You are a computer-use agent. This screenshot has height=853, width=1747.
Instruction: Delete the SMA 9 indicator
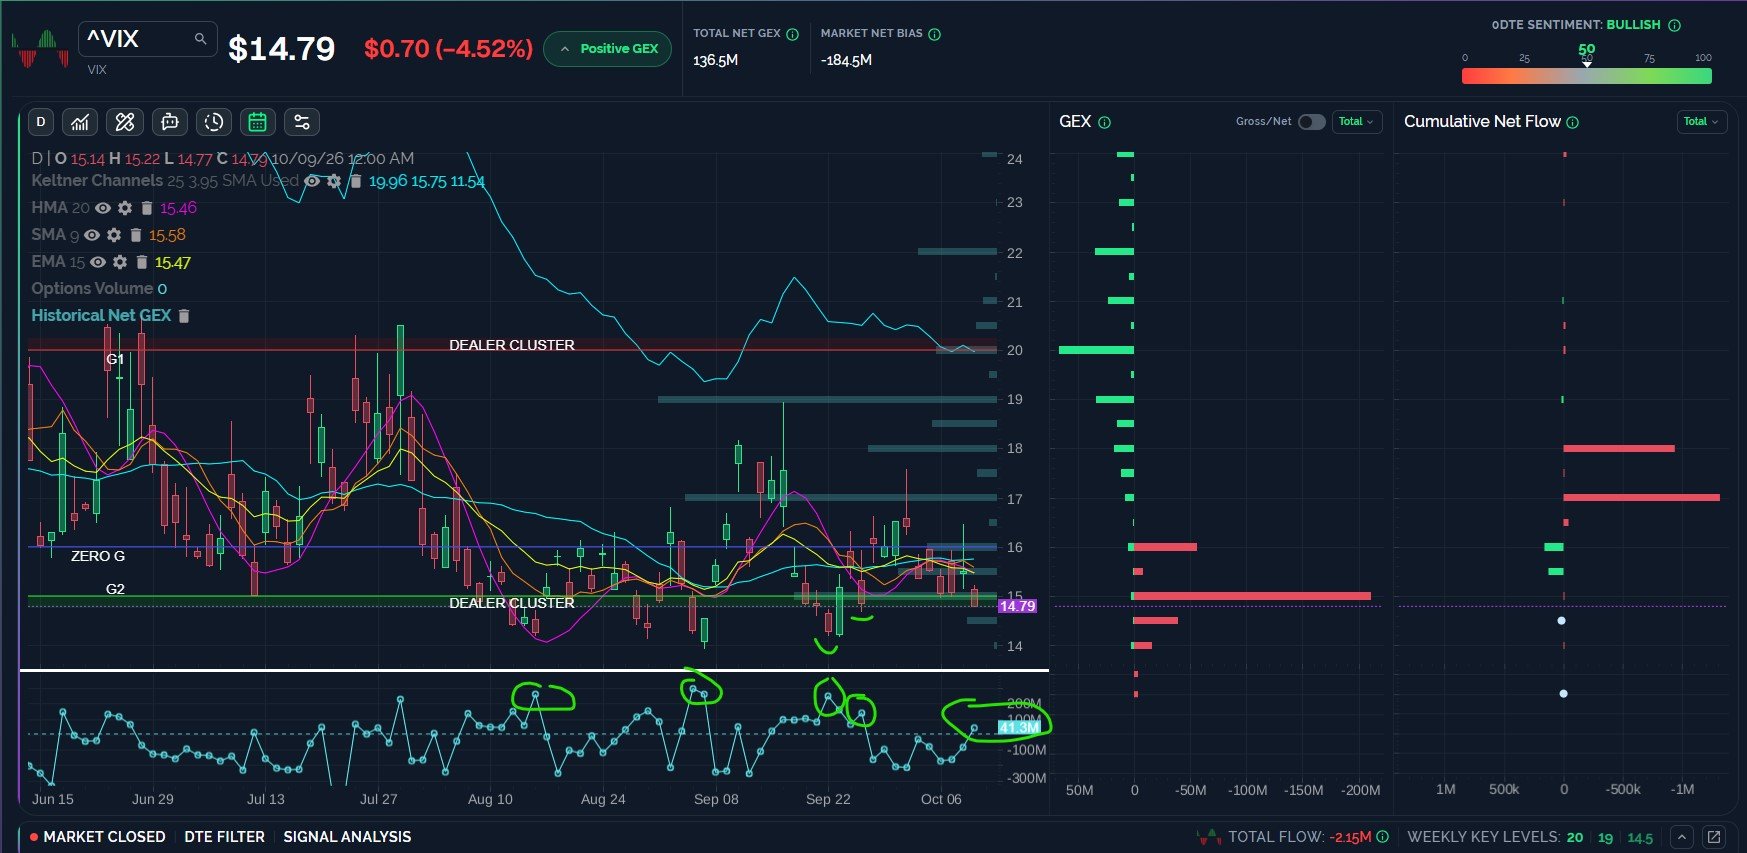(135, 235)
